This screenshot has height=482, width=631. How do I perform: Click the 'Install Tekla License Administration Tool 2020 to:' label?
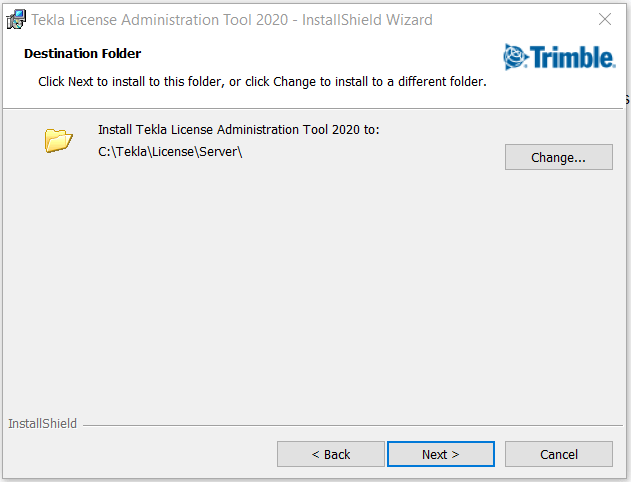pyautogui.click(x=239, y=130)
